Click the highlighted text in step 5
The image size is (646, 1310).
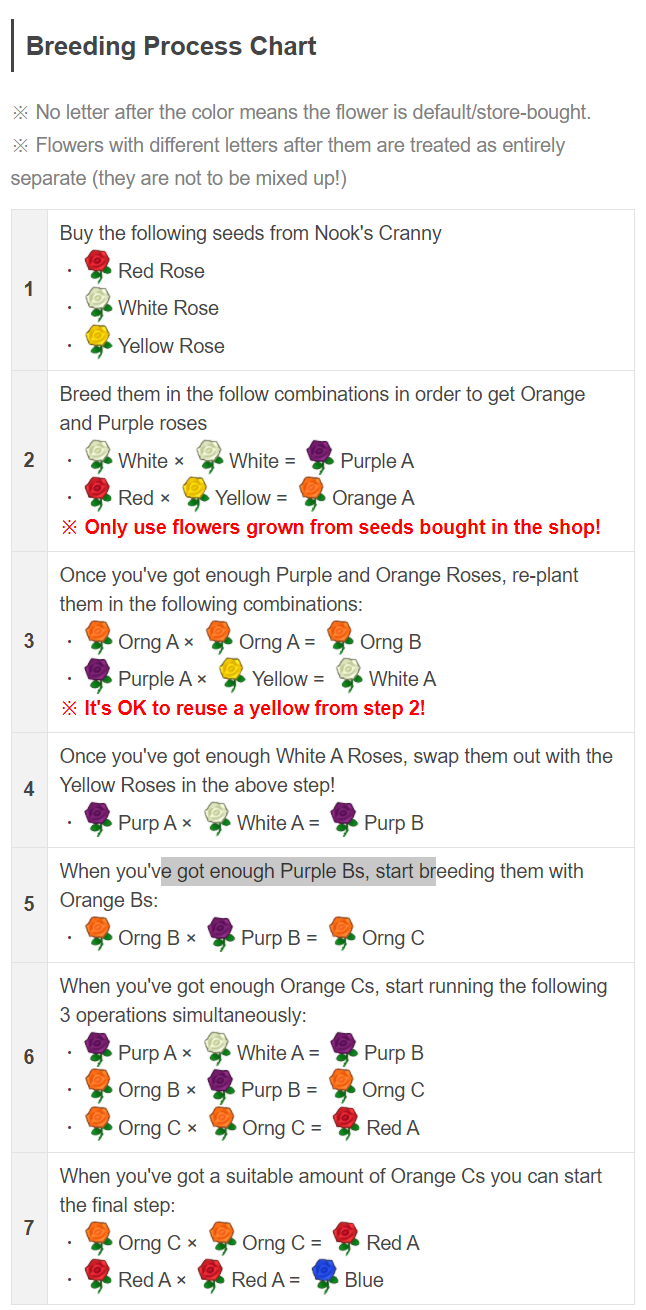point(298,871)
